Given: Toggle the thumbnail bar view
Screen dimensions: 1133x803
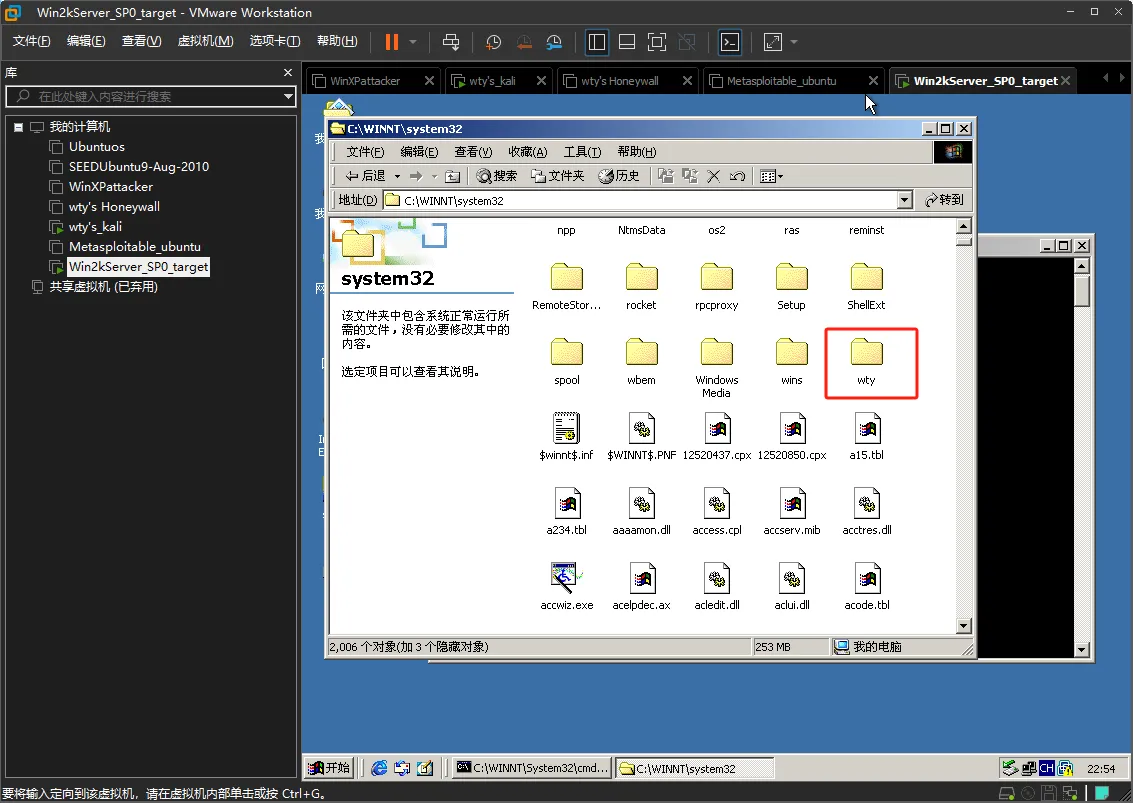Looking at the screenshot, I should coord(627,42).
